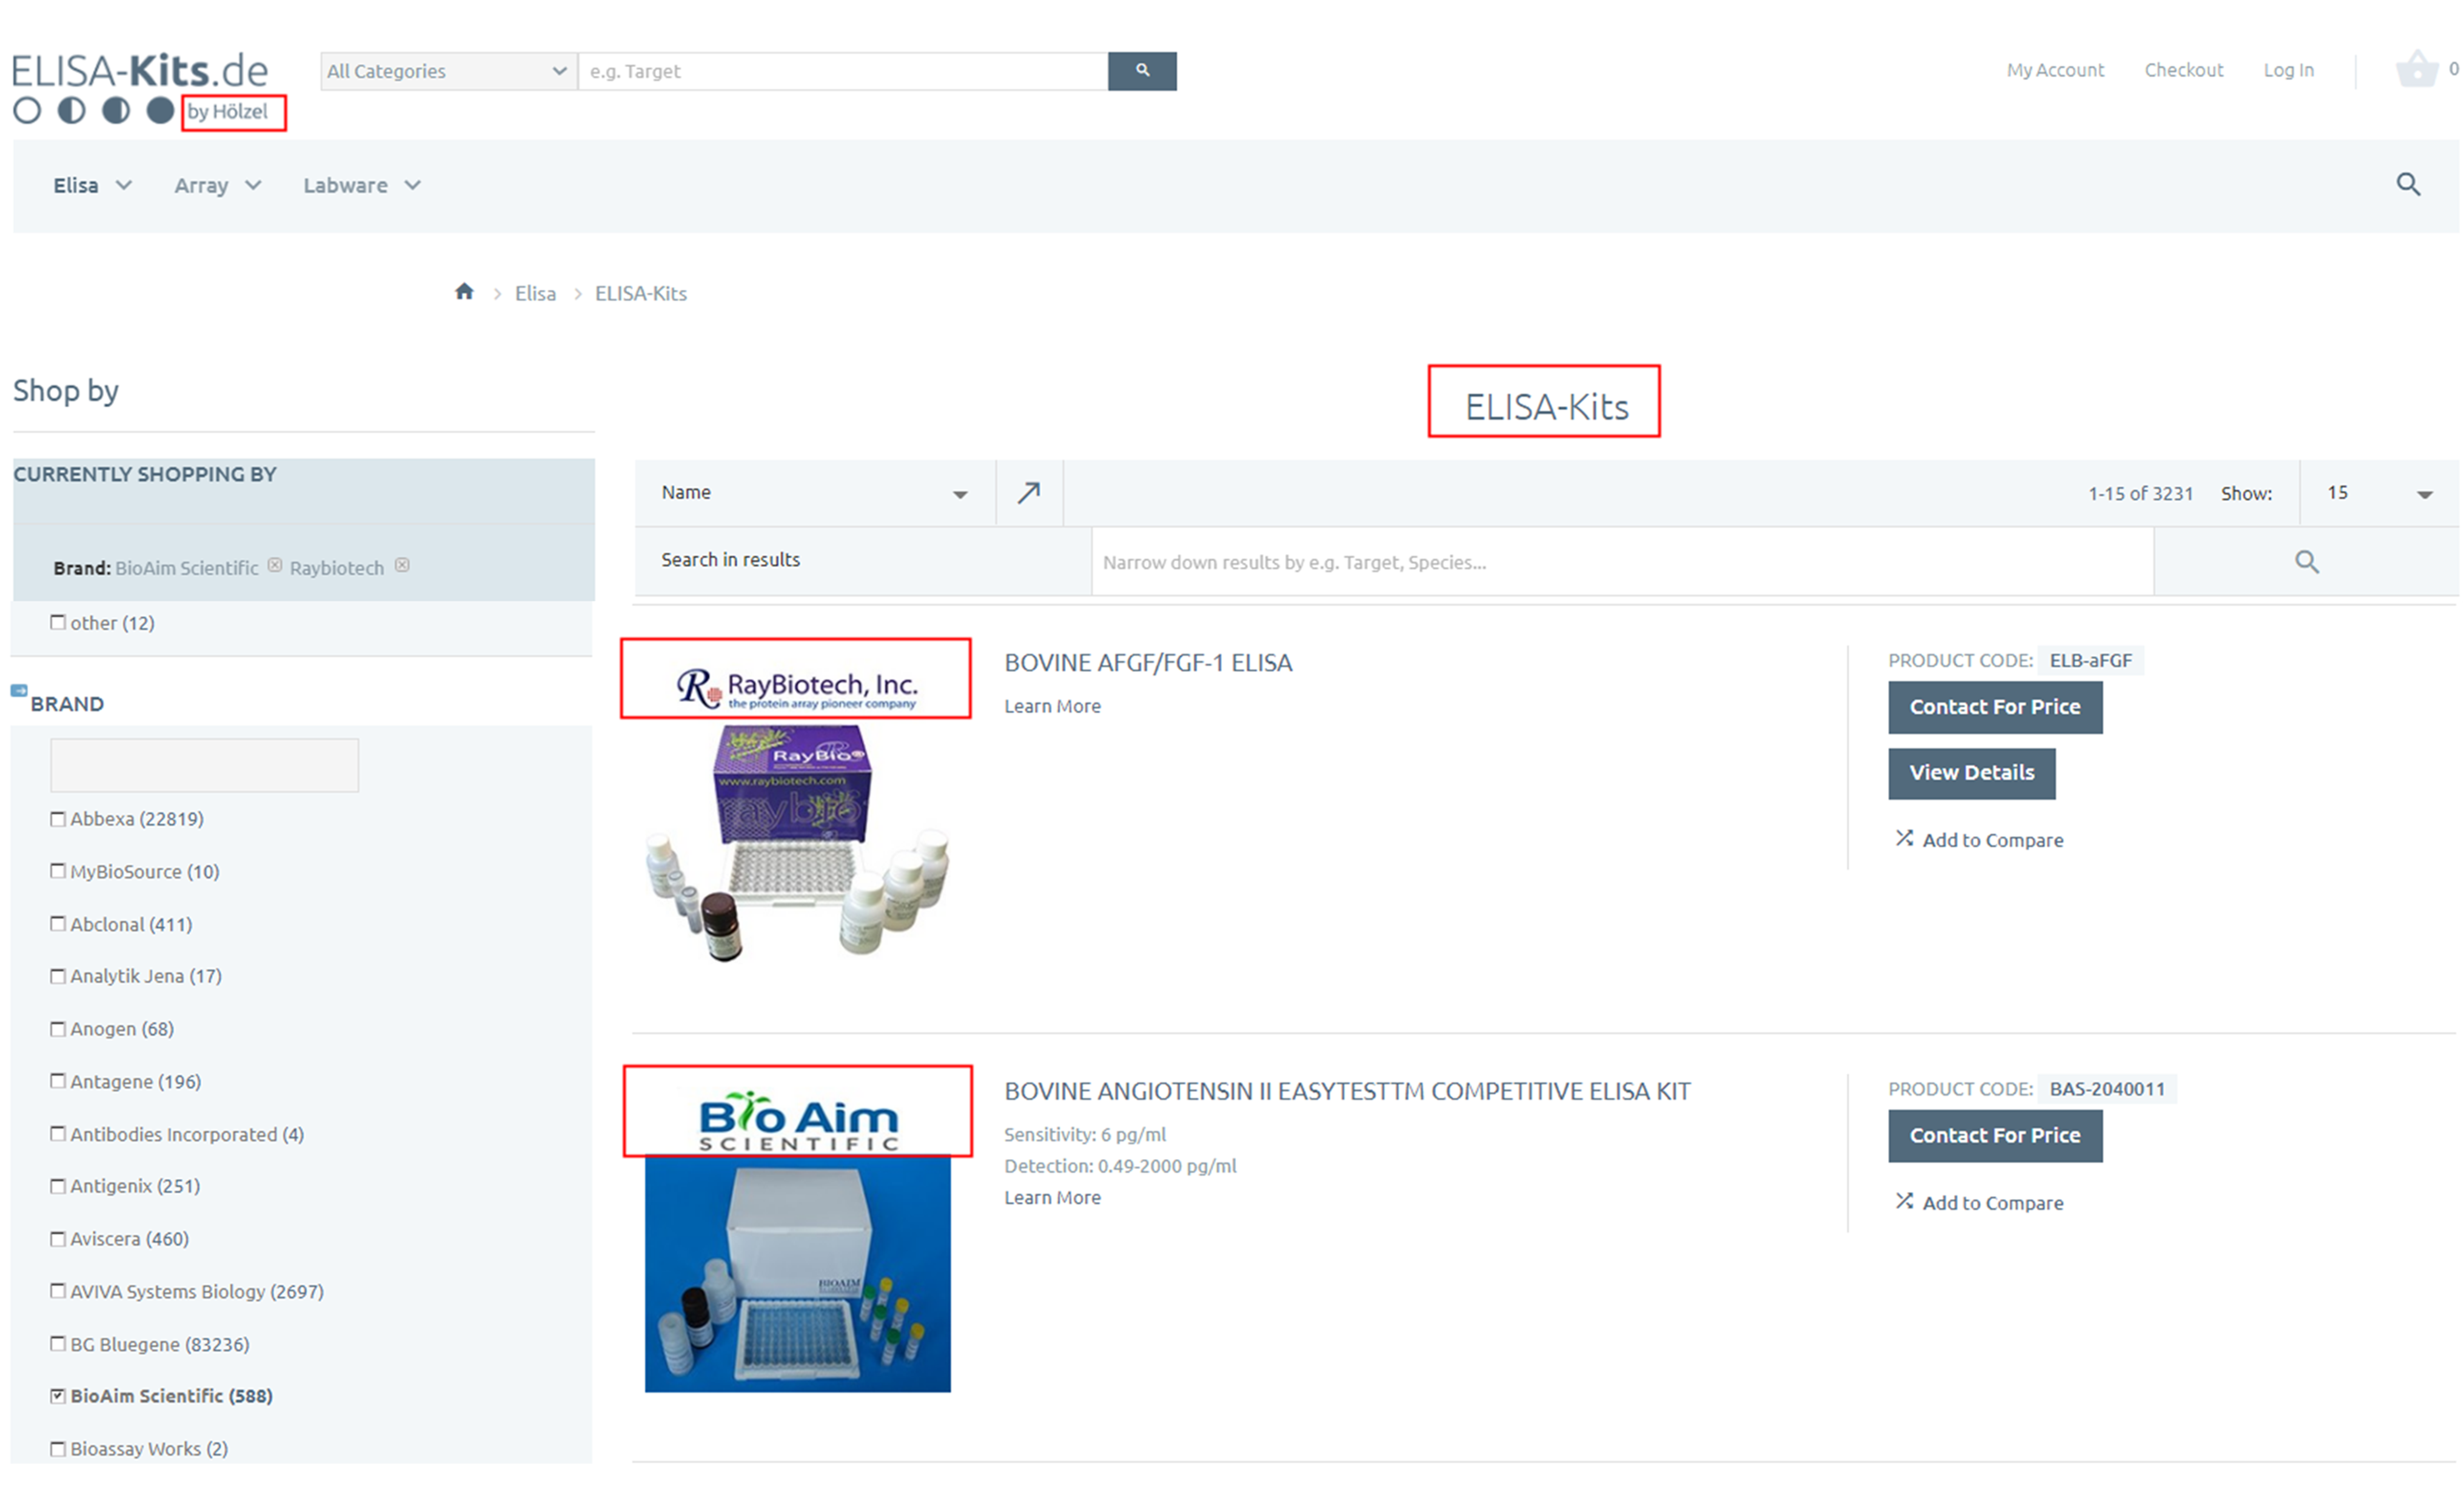2464x1498 pixels.
Task: Click Learn More under Bovine Angiotensin II
Action: coord(1052,1197)
